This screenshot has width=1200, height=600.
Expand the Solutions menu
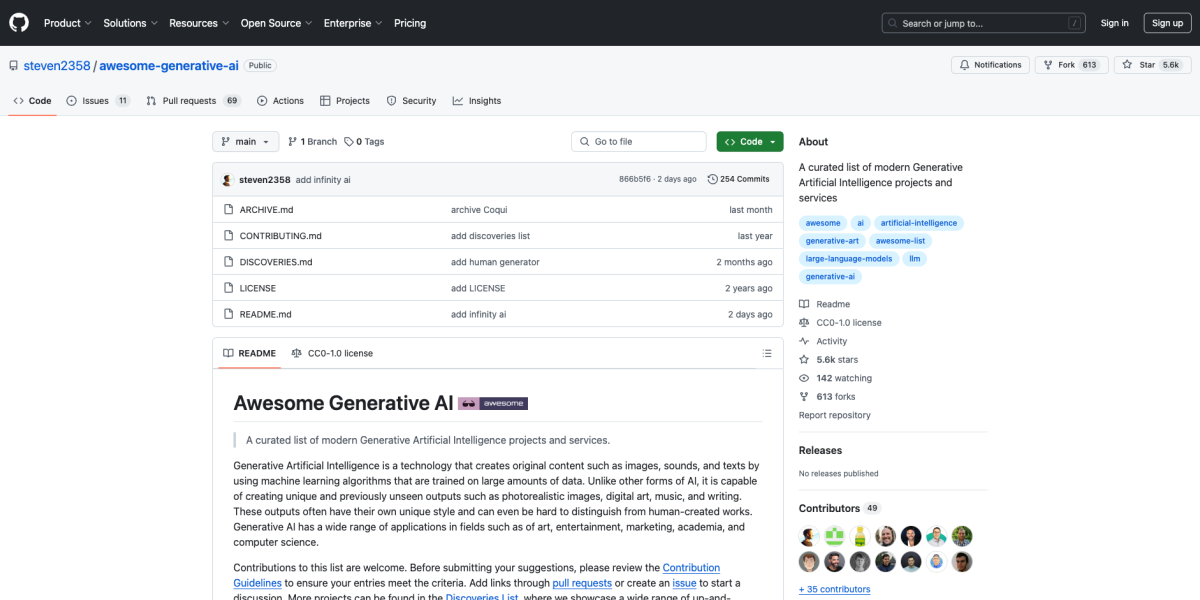point(130,23)
